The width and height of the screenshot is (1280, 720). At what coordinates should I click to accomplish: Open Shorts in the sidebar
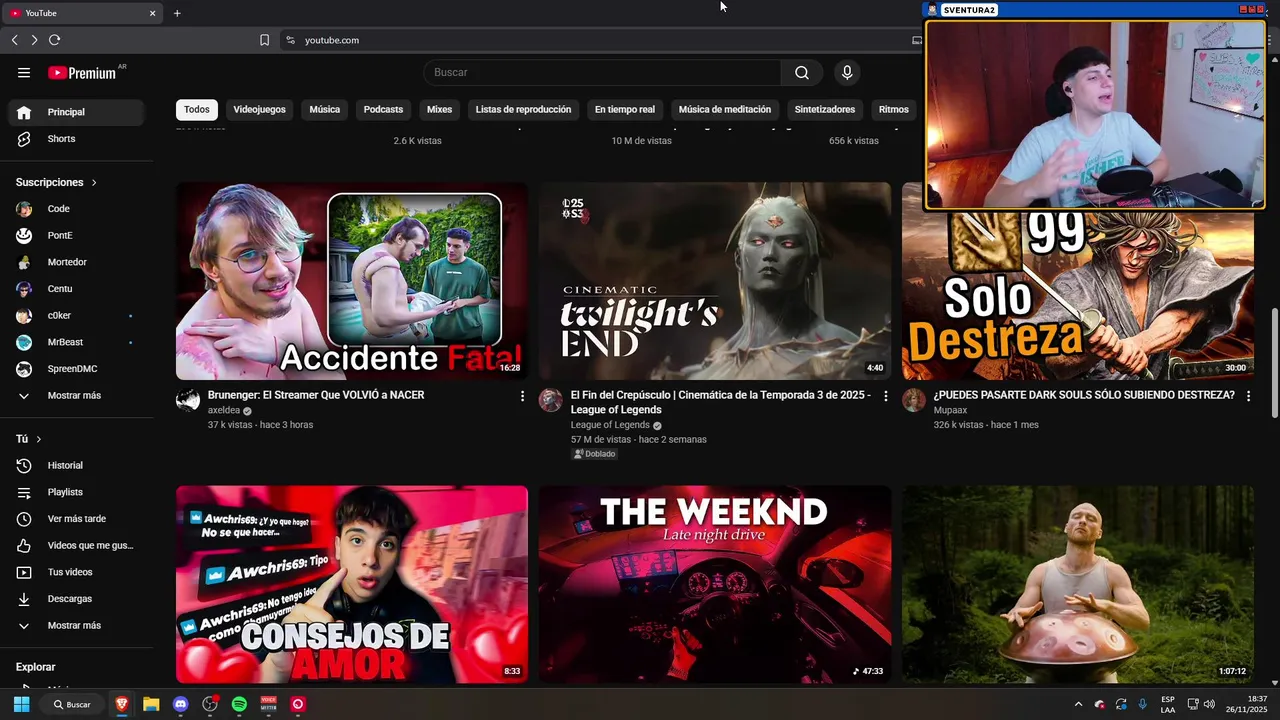click(x=78, y=139)
